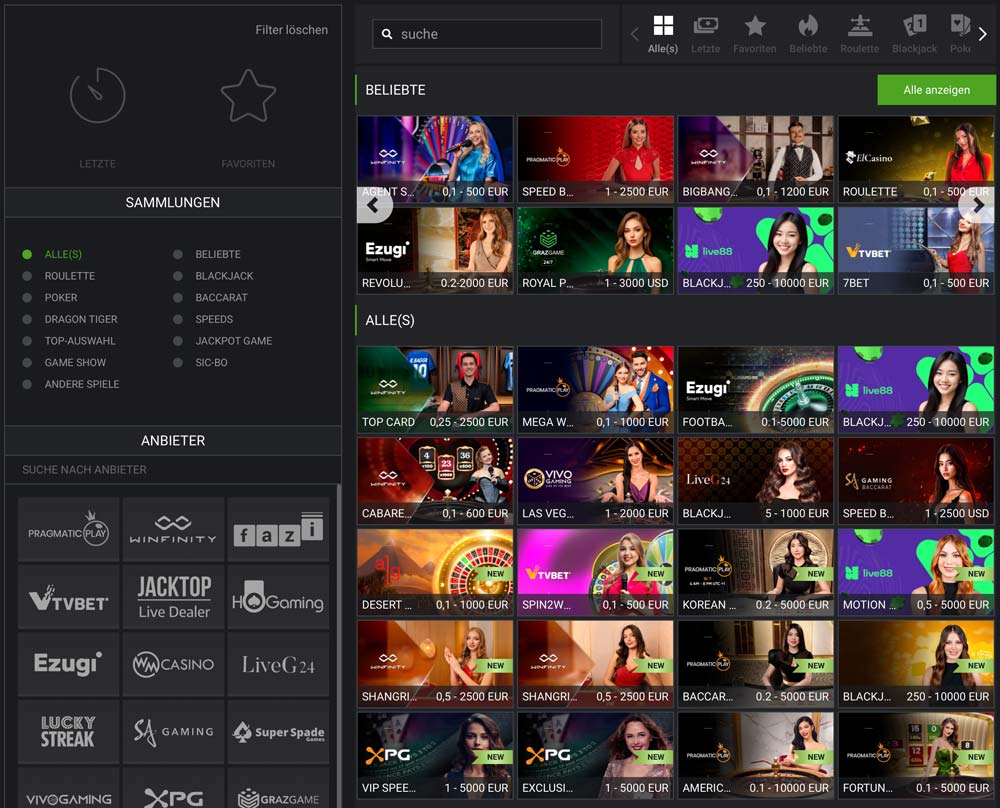Select the GrazGame provider logo
The image size is (1000, 808).
point(278,788)
